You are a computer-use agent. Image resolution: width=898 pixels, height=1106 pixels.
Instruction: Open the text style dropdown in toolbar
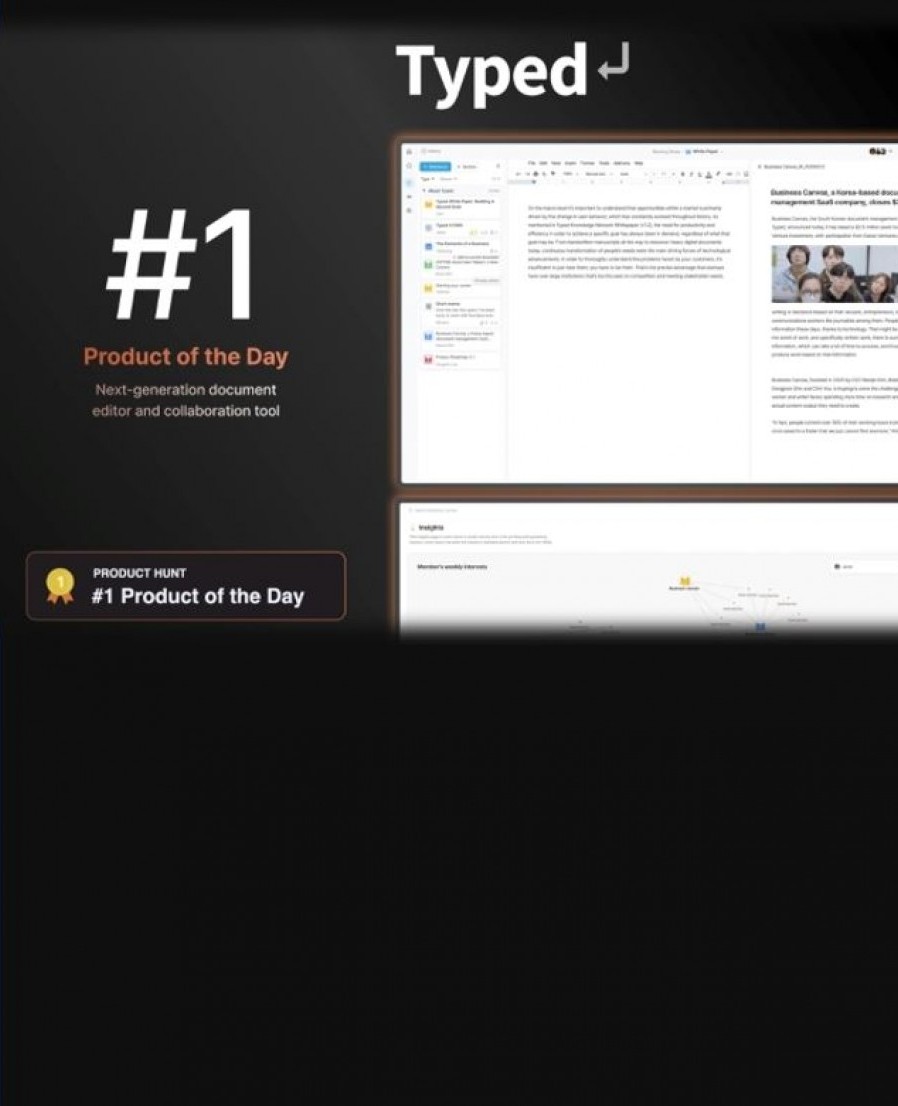tap(597, 174)
